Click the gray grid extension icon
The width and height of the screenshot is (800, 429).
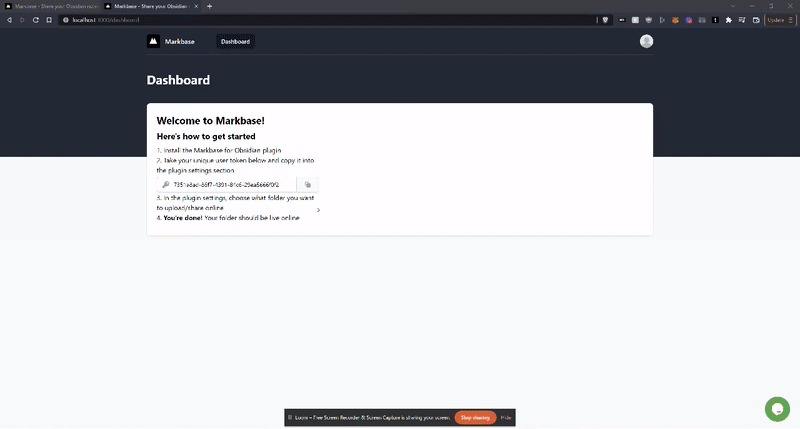pos(702,20)
